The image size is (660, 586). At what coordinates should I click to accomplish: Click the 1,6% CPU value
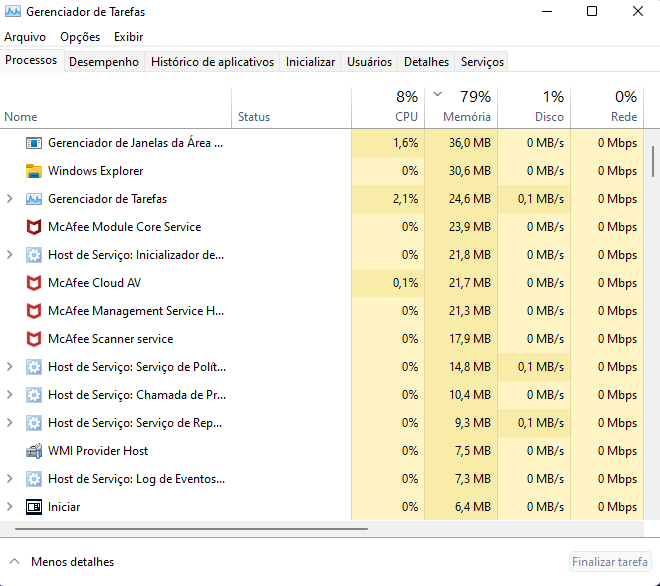405,143
